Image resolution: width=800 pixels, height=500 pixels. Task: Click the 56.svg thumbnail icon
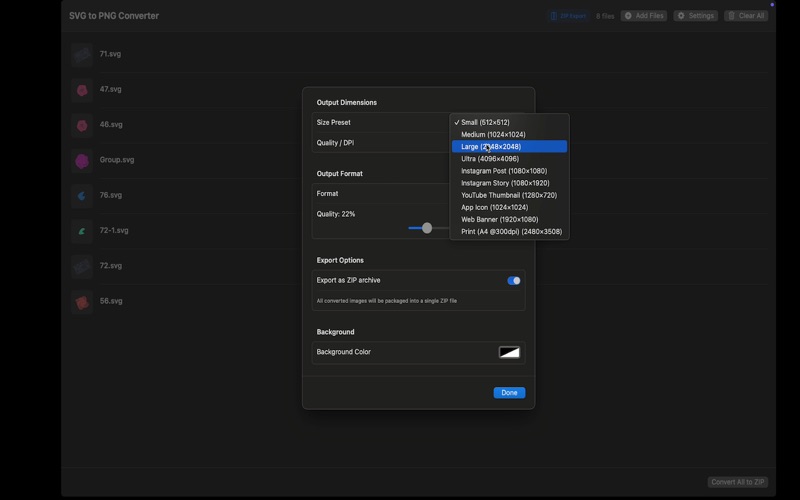(x=82, y=302)
